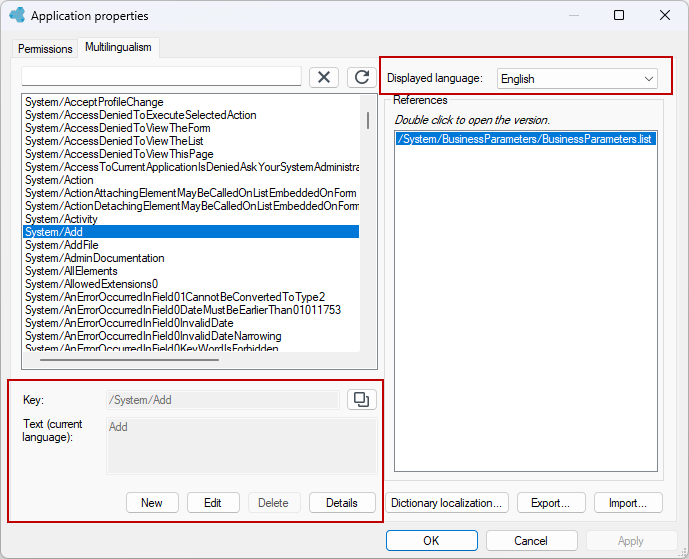Switch to the Permissions tab

(45, 49)
